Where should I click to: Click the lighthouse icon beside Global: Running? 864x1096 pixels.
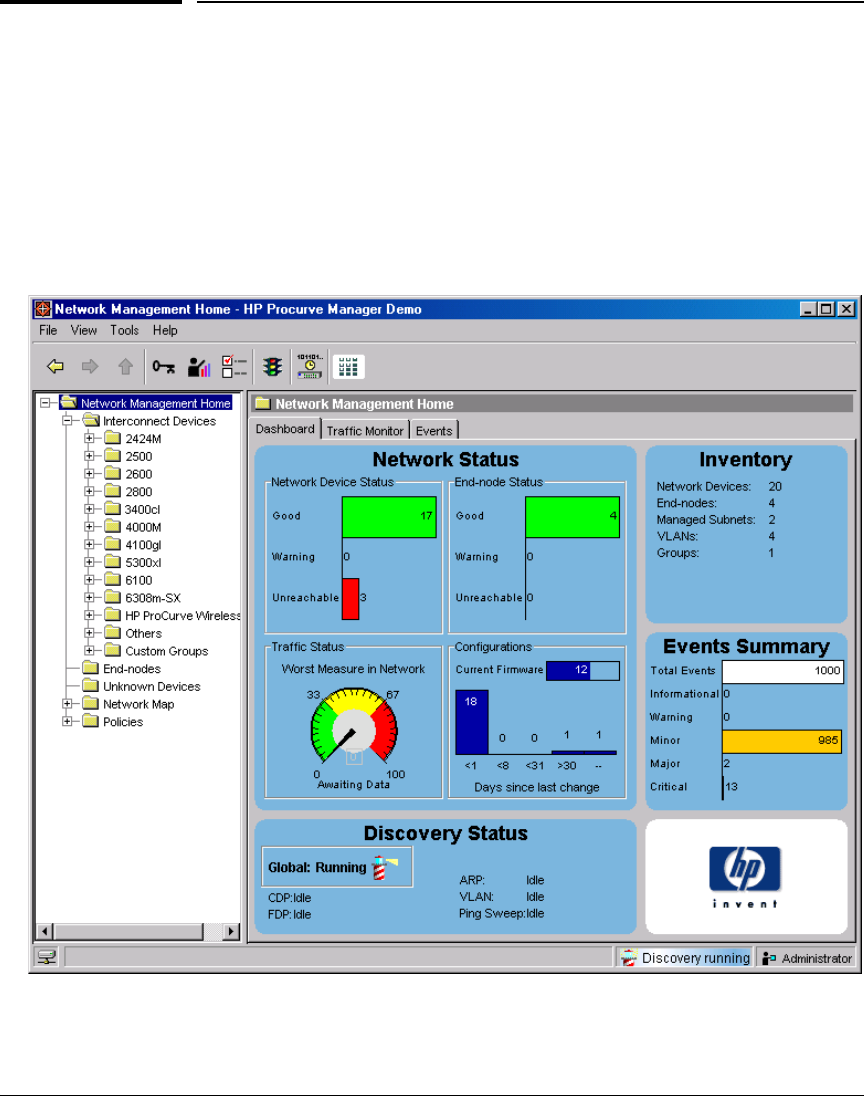[x=383, y=867]
